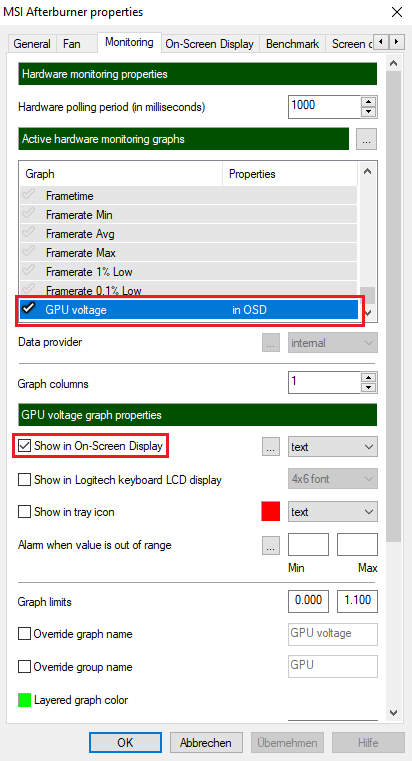Click main panel scrollbar up arrow

pyautogui.click(x=394, y=63)
